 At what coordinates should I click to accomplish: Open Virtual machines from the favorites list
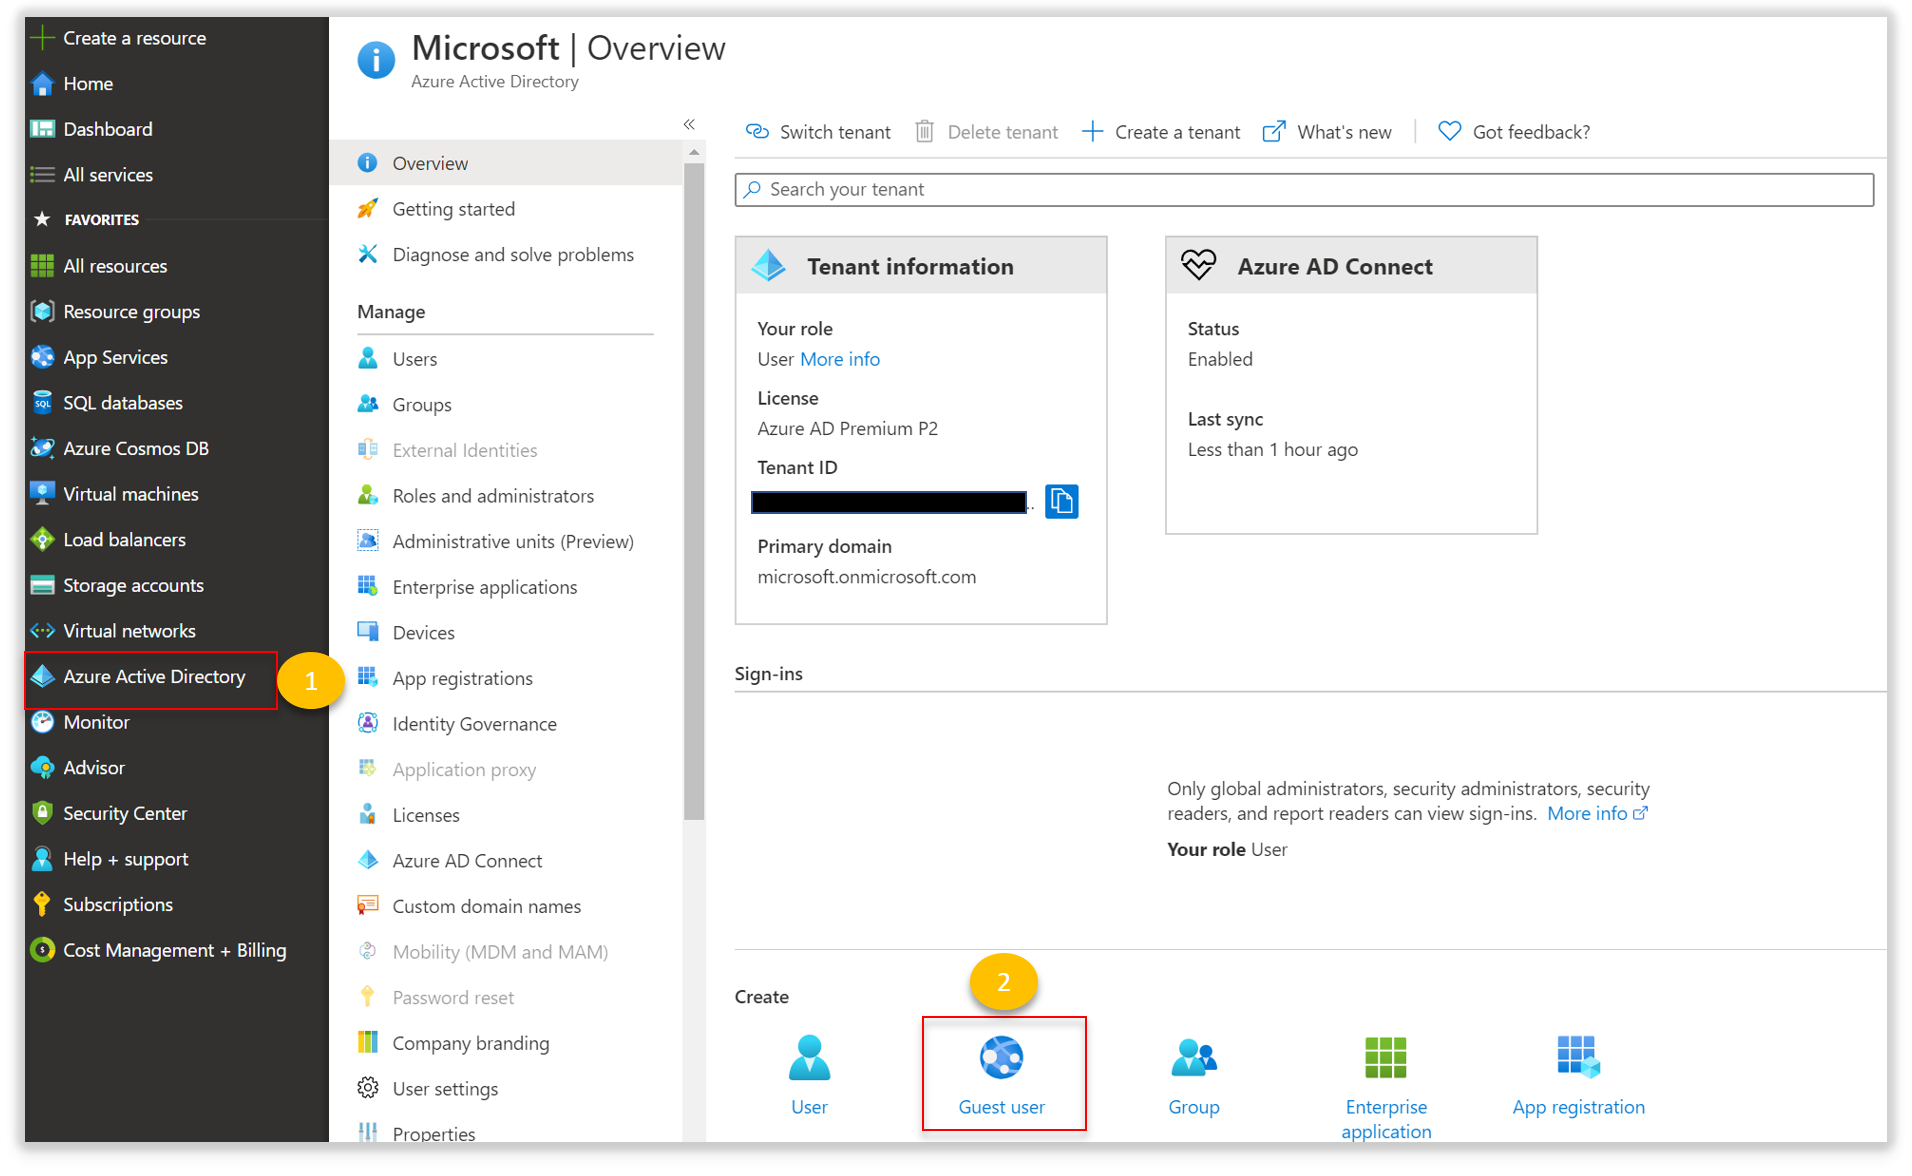130,493
